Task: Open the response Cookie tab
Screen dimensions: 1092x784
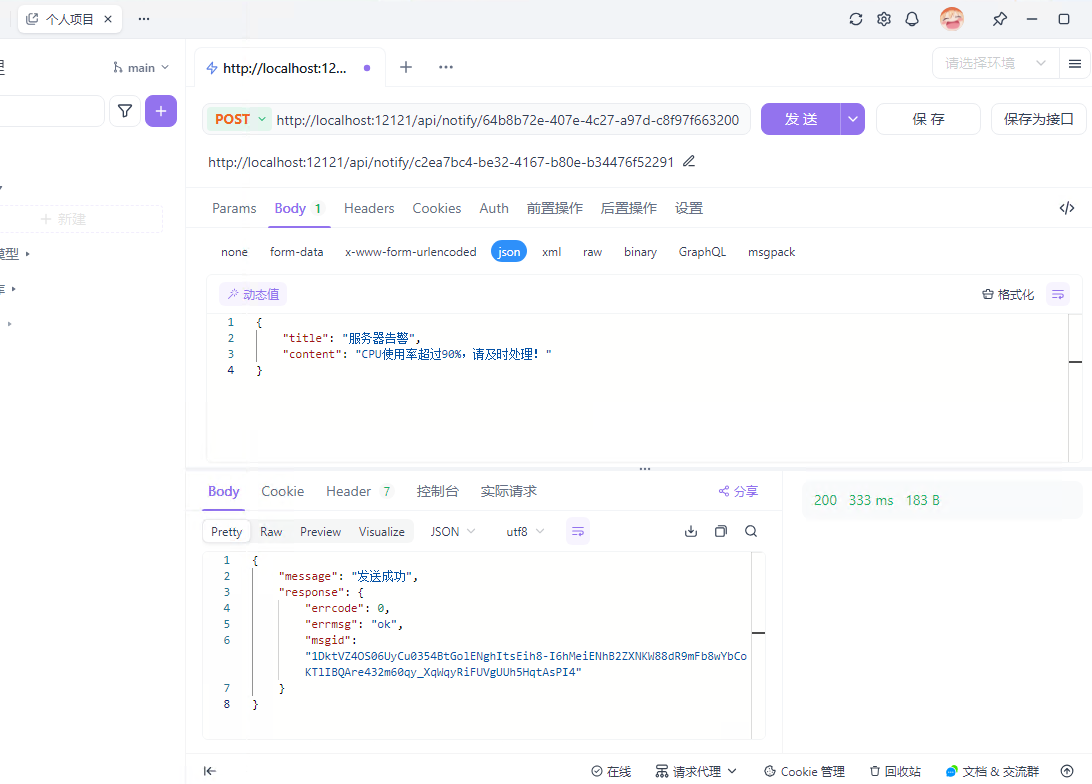Action: point(282,491)
